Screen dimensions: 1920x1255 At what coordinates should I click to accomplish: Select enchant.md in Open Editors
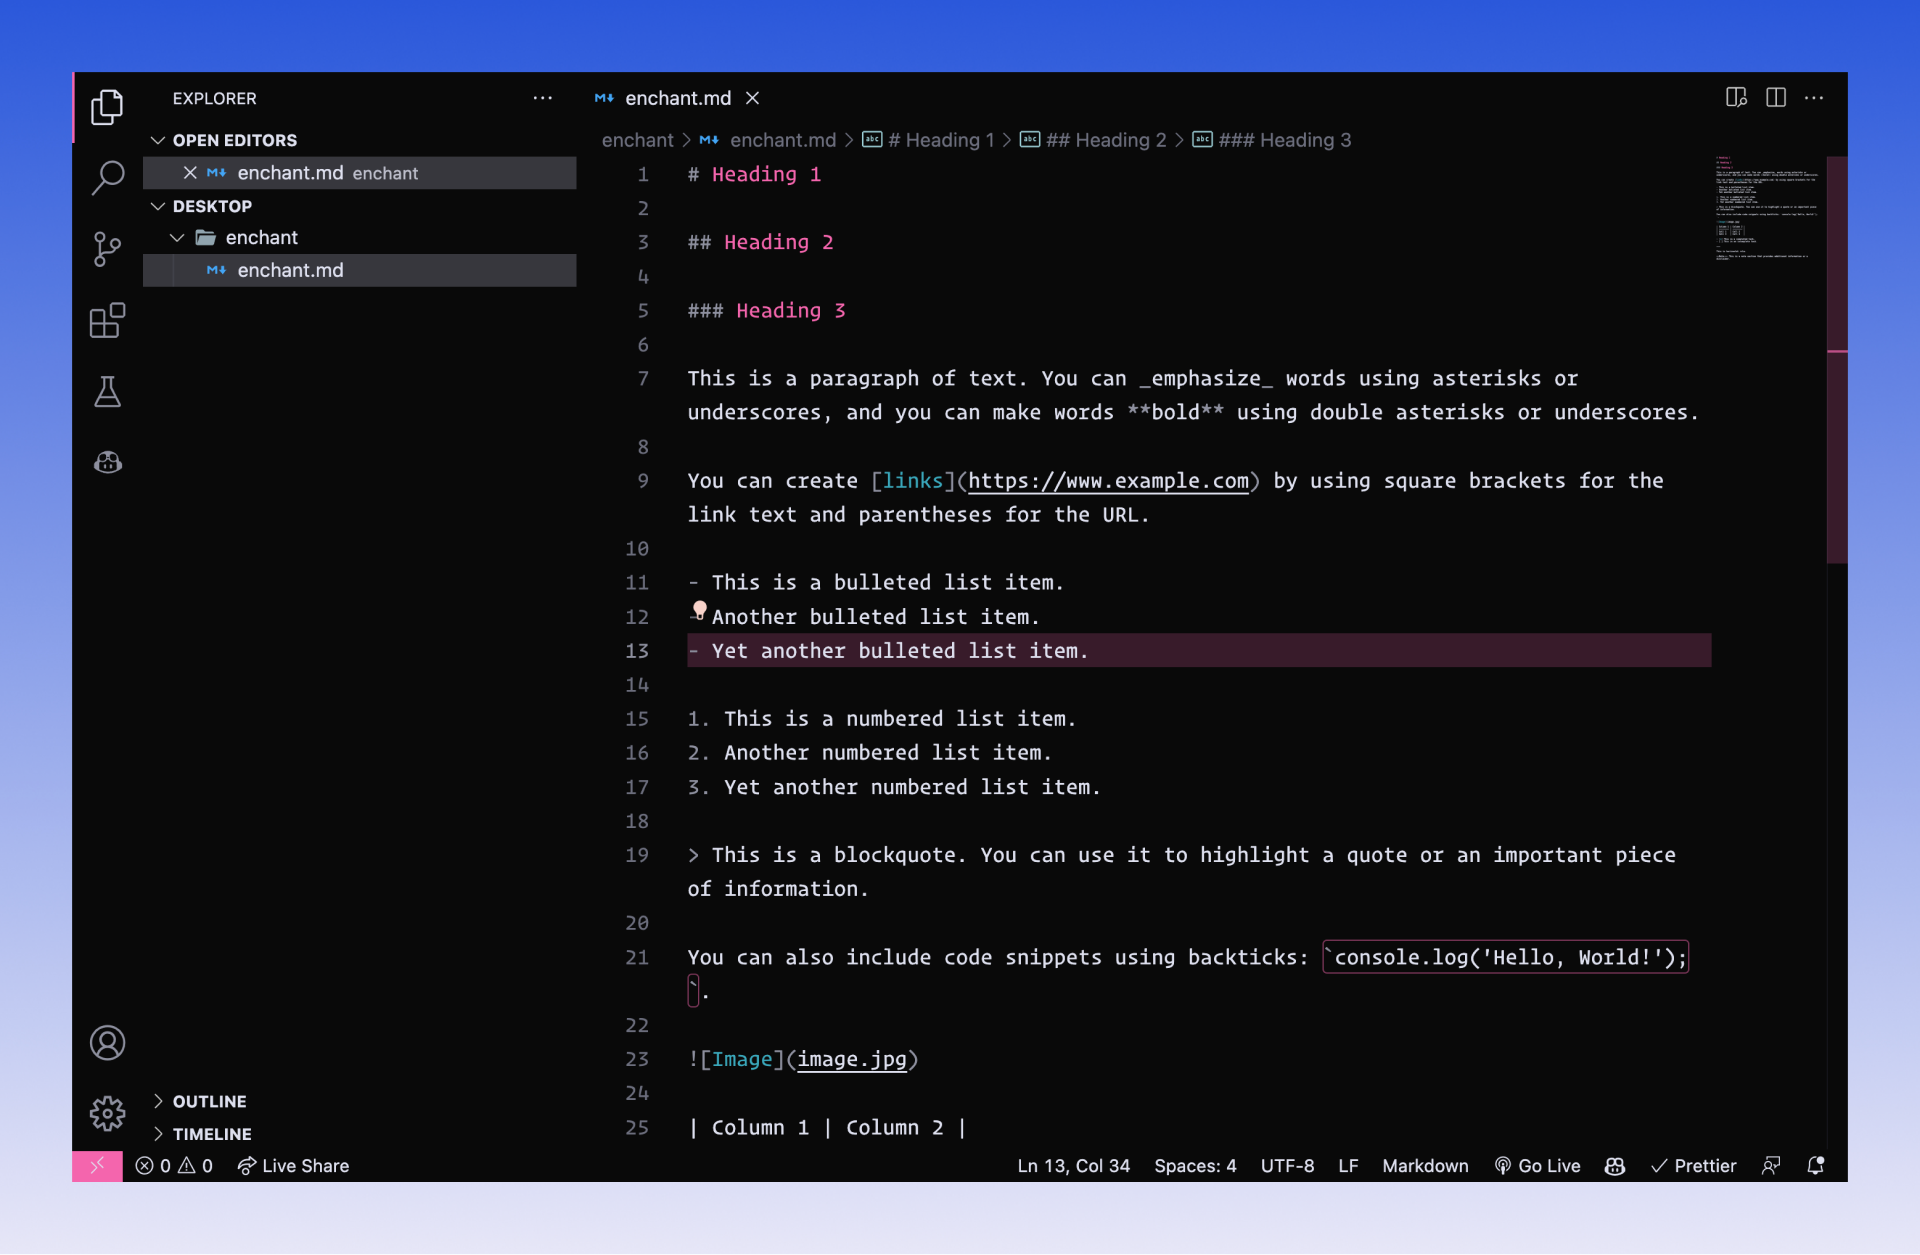360,173
